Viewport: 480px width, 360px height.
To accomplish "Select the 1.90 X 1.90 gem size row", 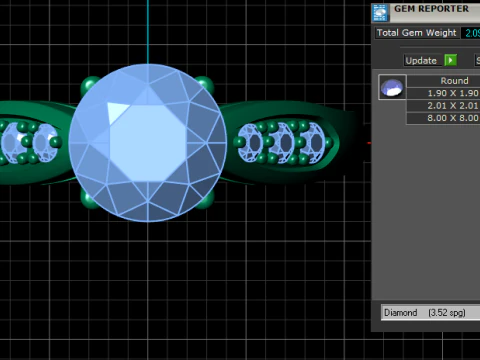I will point(444,93).
